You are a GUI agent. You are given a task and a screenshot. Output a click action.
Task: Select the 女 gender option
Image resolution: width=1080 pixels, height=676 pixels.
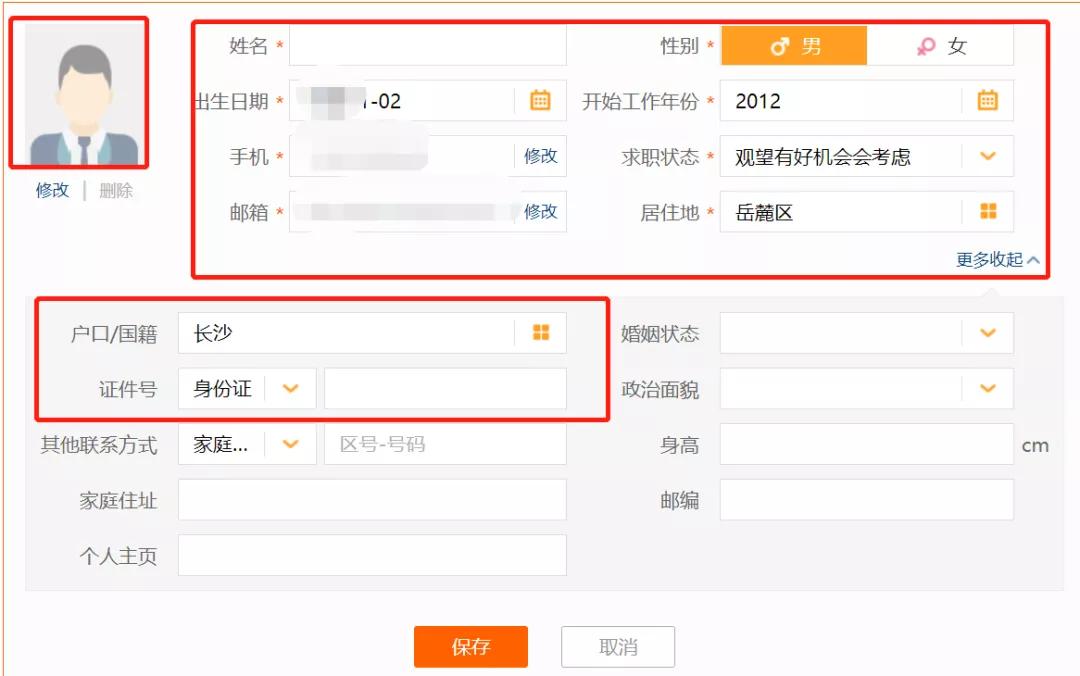[x=941, y=45]
